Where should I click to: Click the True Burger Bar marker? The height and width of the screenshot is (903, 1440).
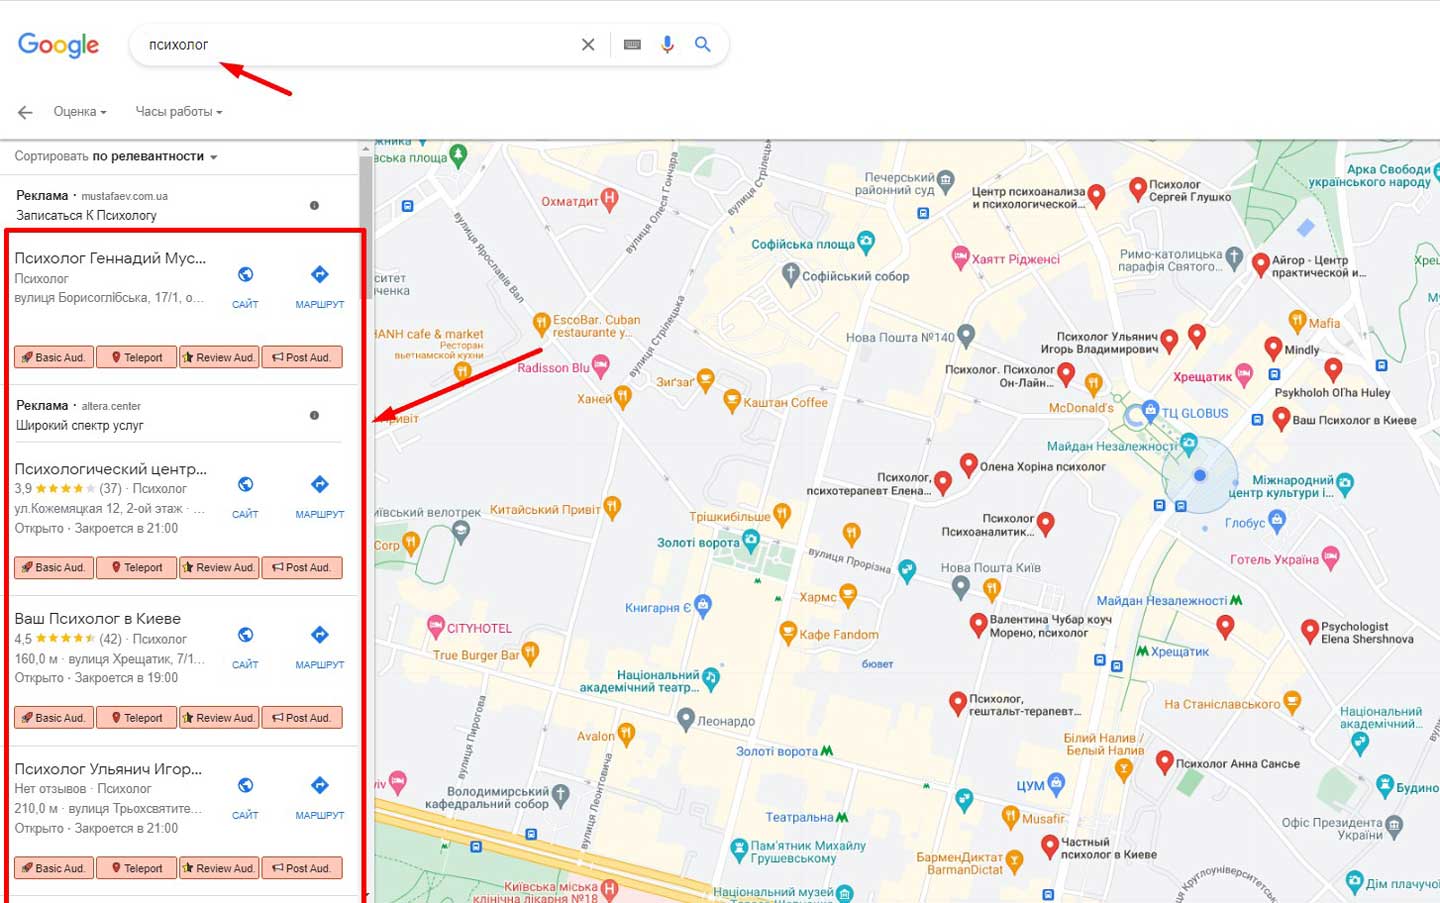point(530,654)
